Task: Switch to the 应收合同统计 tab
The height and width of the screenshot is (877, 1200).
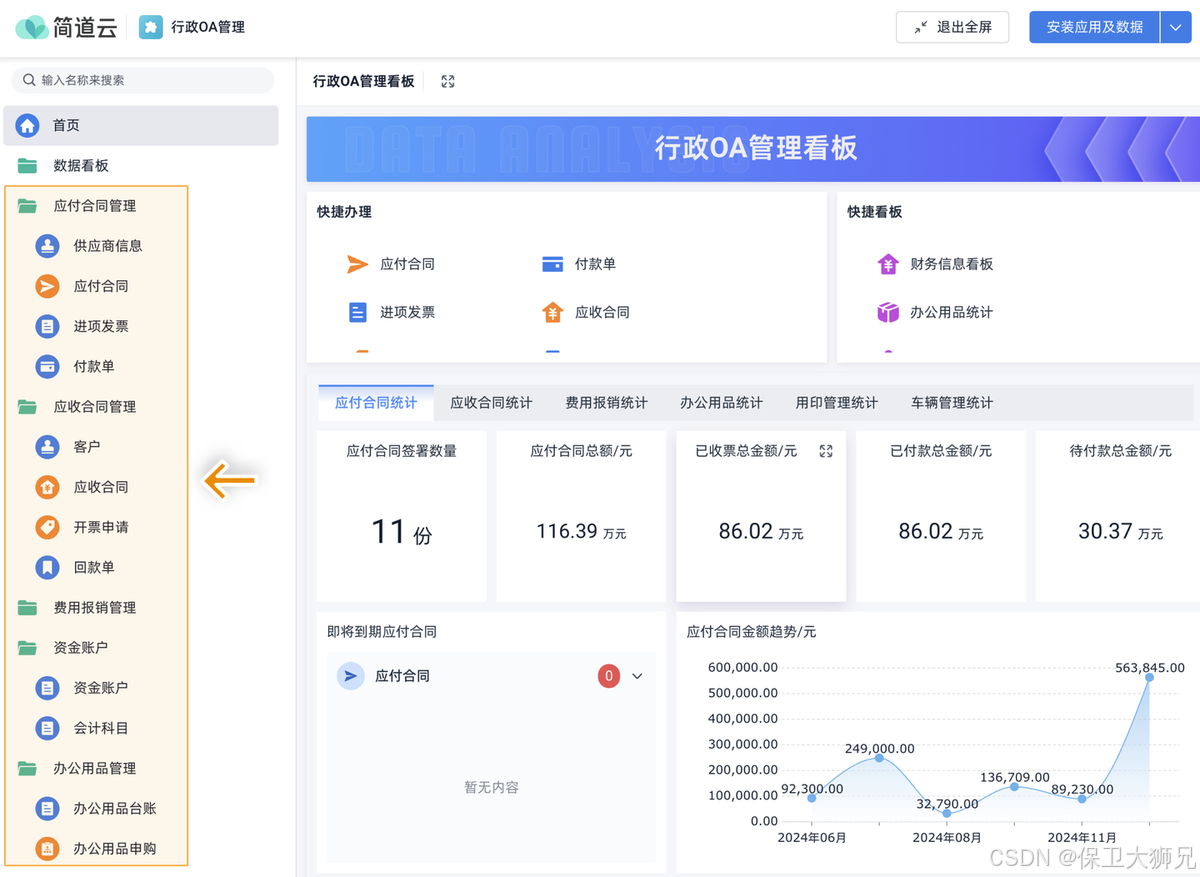Action: pyautogui.click(x=491, y=403)
